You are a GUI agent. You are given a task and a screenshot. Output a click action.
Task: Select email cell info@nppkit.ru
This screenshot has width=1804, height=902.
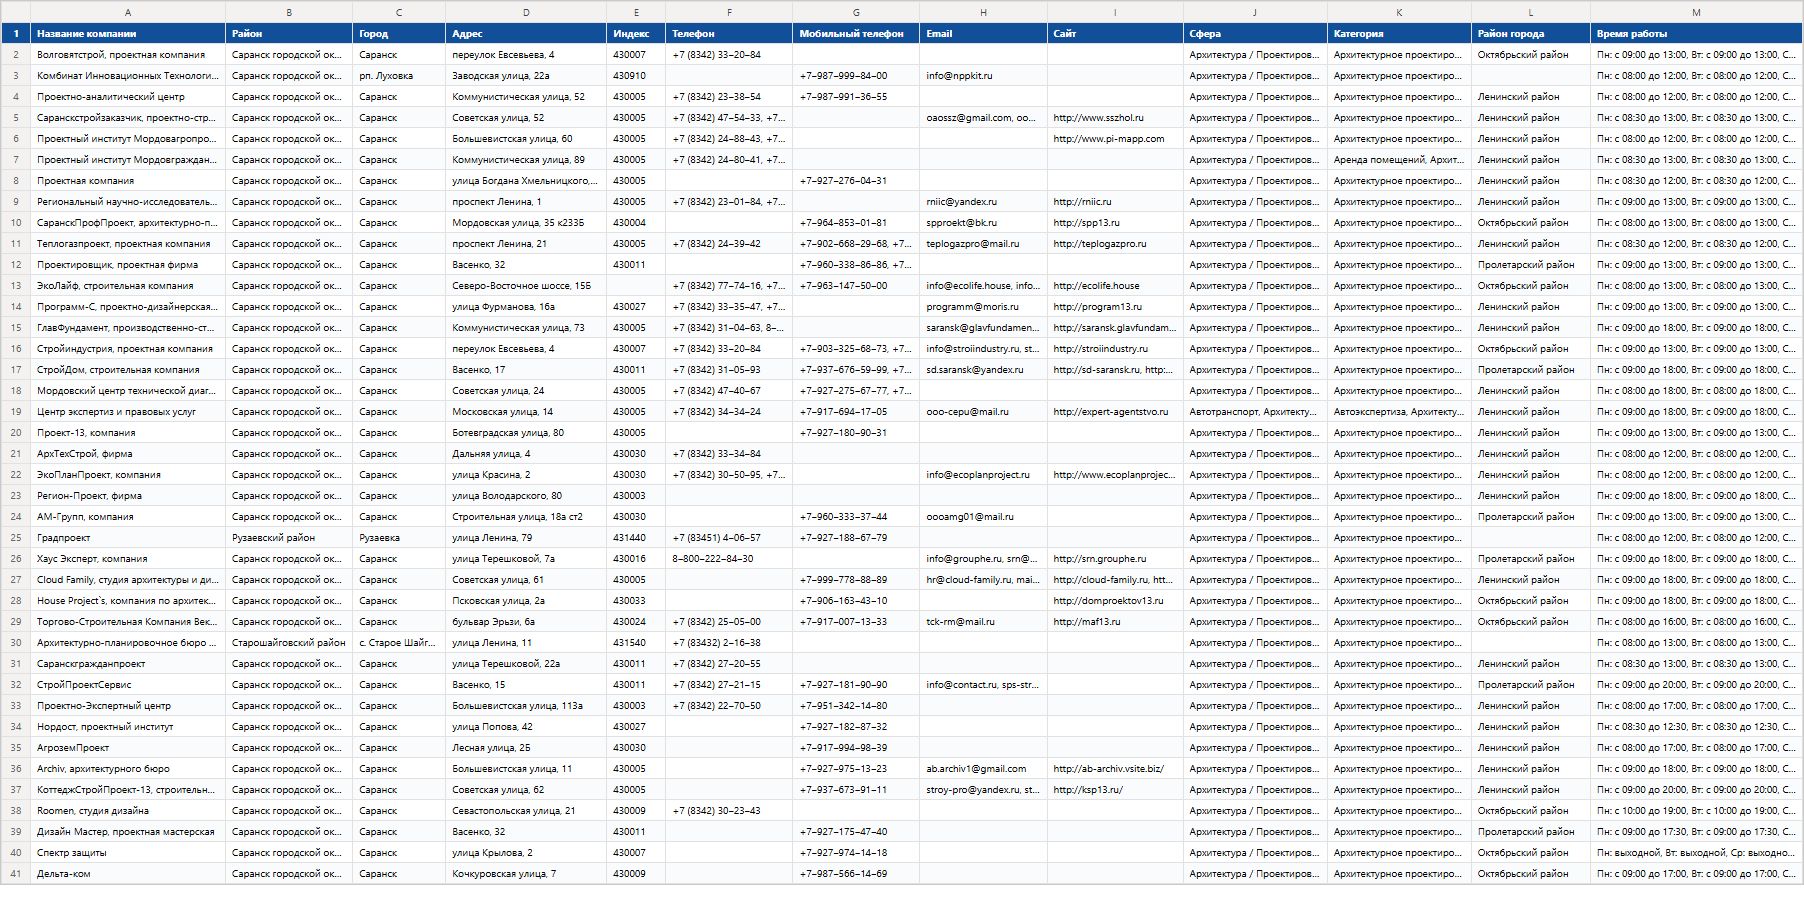pyautogui.click(x=983, y=76)
